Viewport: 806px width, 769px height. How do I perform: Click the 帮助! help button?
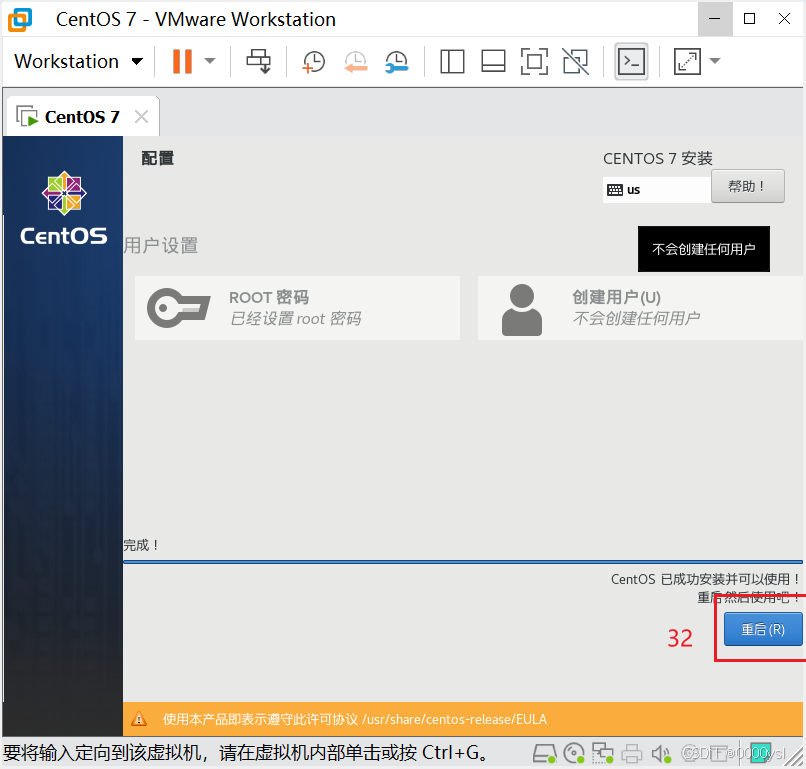(747, 186)
